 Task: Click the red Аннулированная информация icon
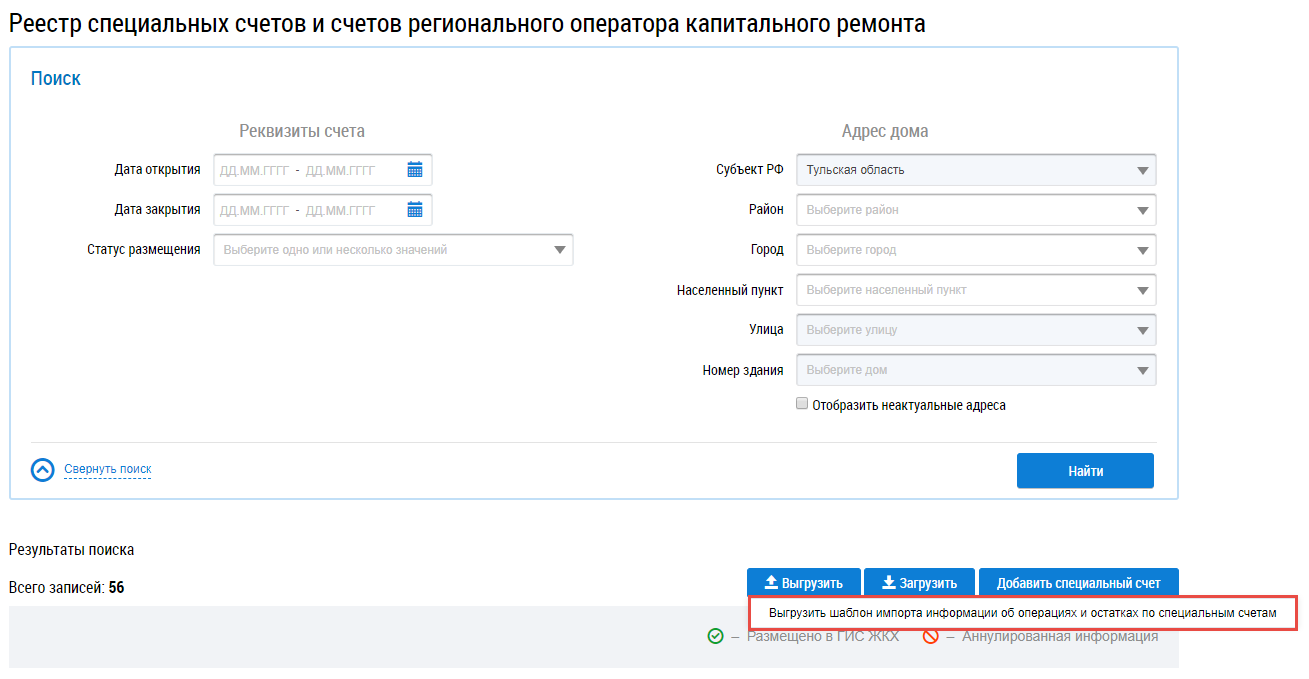pyautogui.click(x=931, y=636)
